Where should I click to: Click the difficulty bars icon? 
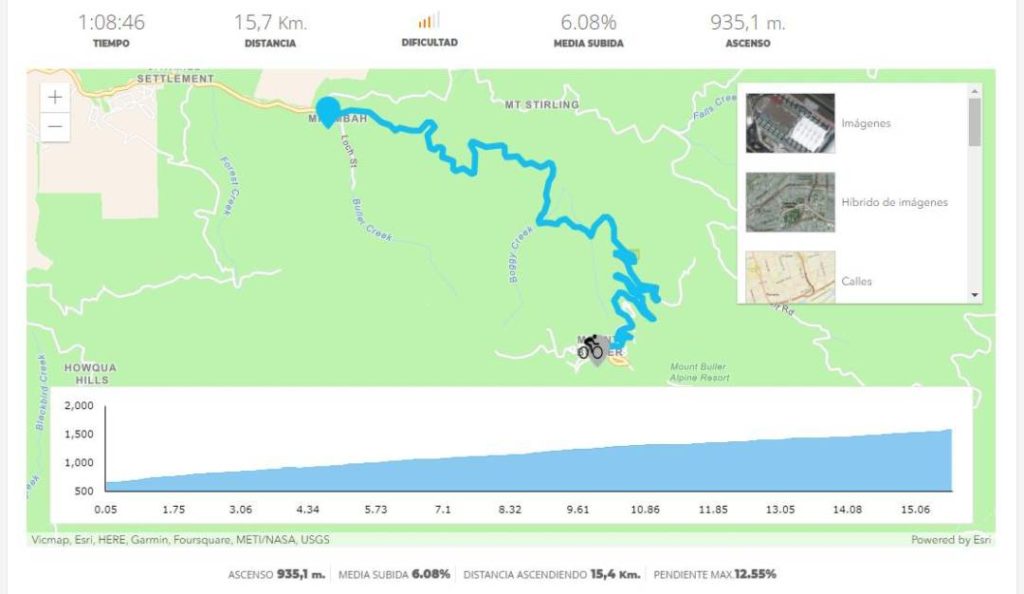tap(429, 22)
